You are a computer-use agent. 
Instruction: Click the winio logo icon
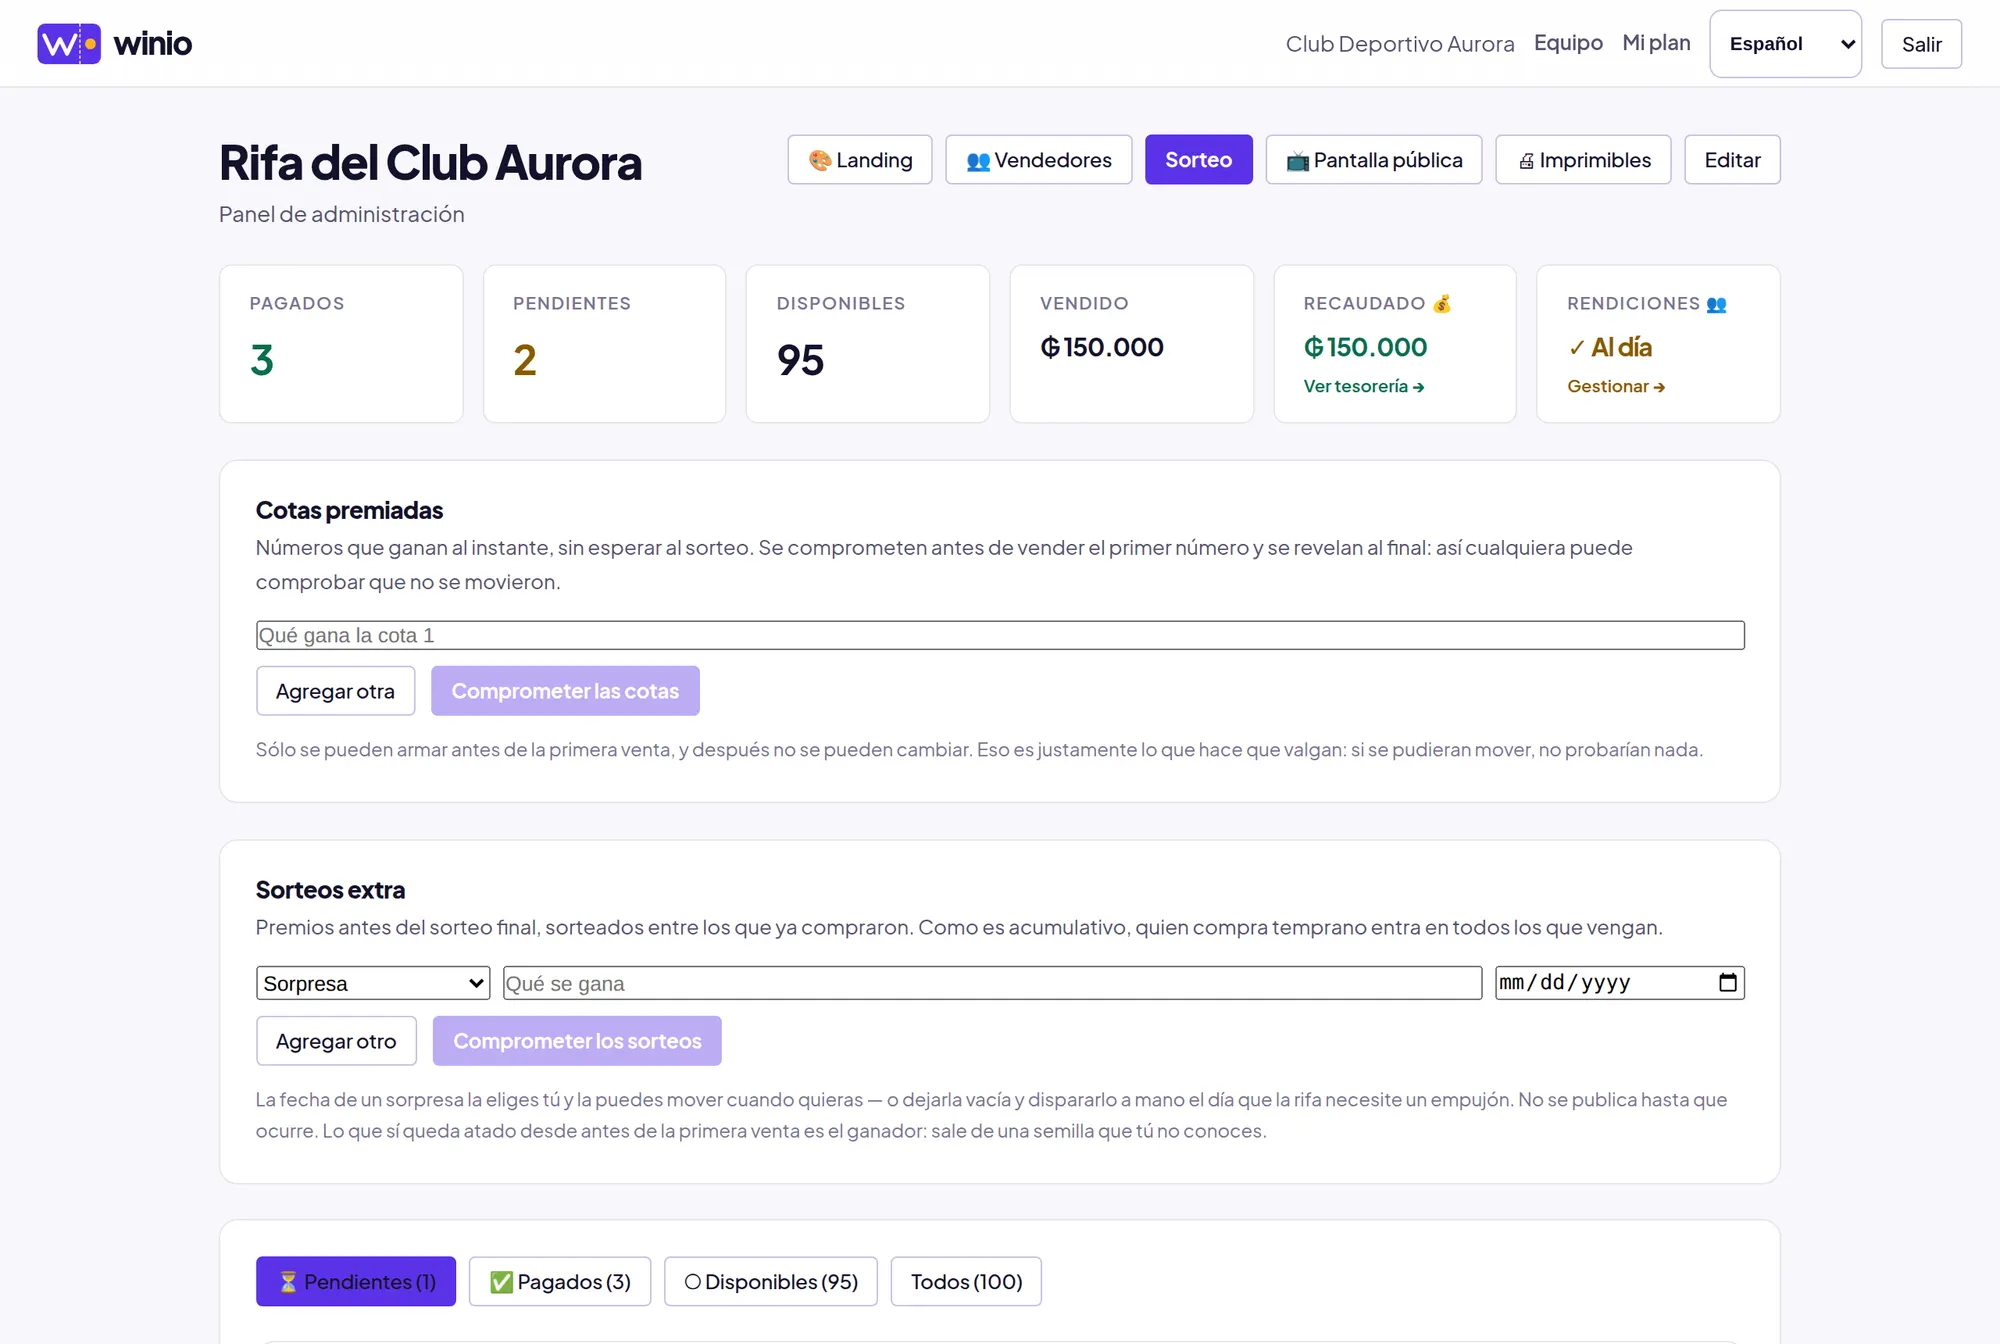69,44
